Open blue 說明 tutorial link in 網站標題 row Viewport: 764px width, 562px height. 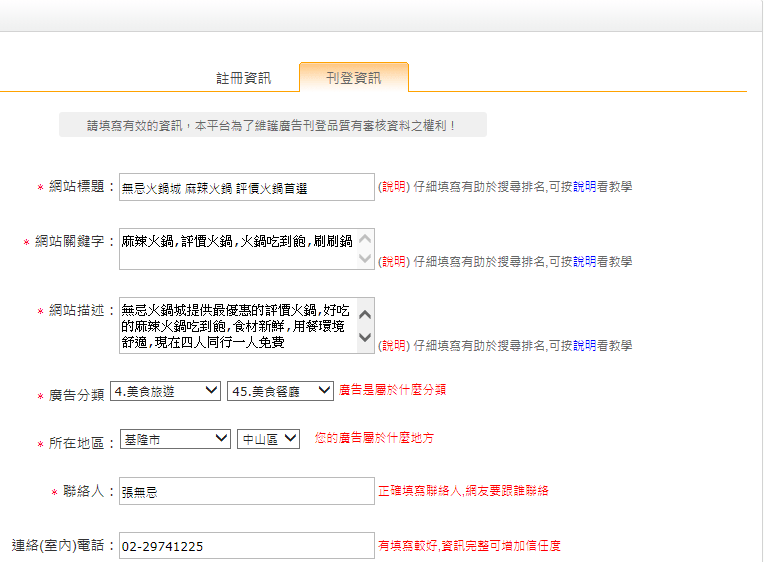[585, 186]
